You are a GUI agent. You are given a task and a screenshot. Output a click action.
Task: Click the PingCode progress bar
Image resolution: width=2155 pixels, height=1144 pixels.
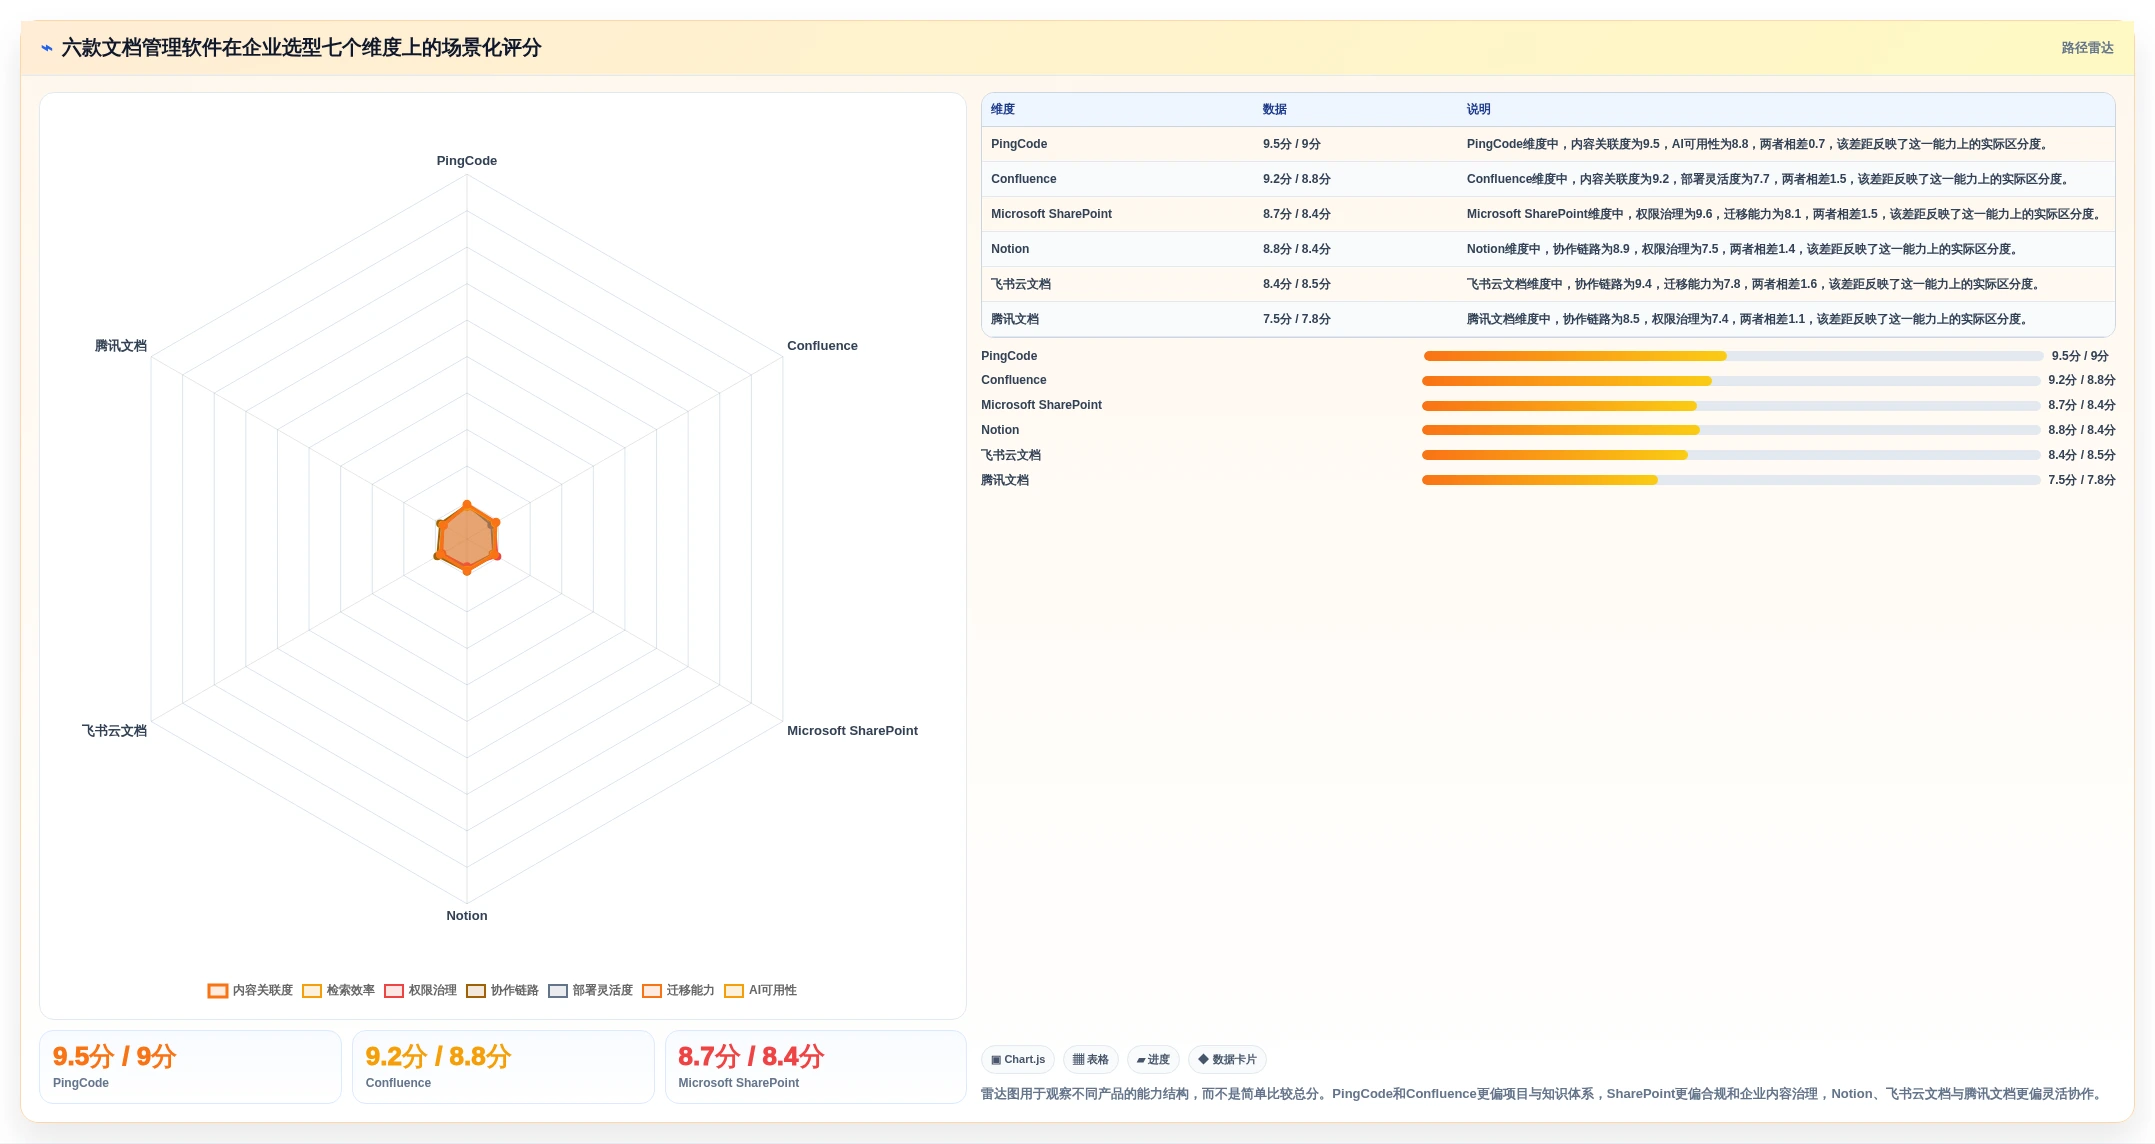pyautogui.click(x=1733, y=356)
